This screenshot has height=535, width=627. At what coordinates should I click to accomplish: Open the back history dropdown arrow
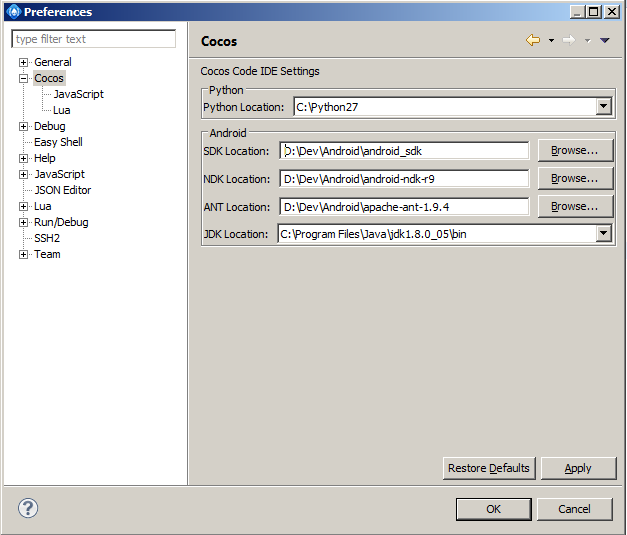551,40
